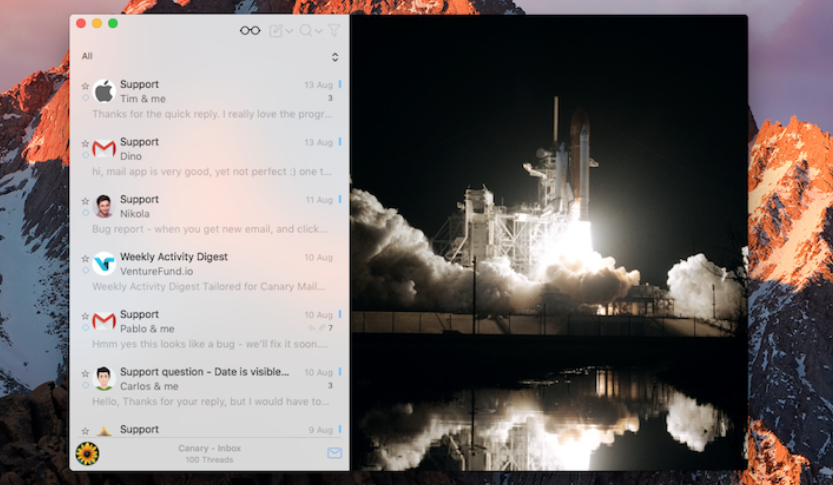This screenshot has height=485, width=833.
Task: Click the Apple logo avatar on Tim's thread
Action: tap(104, 91)
